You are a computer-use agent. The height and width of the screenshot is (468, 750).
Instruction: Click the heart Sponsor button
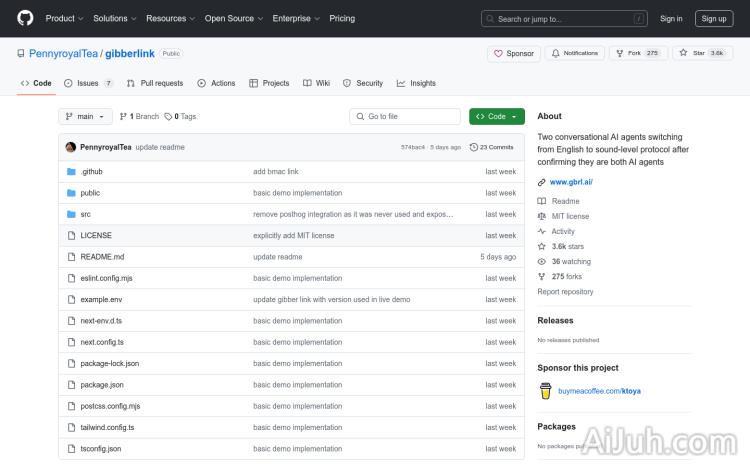coord(514,53)
